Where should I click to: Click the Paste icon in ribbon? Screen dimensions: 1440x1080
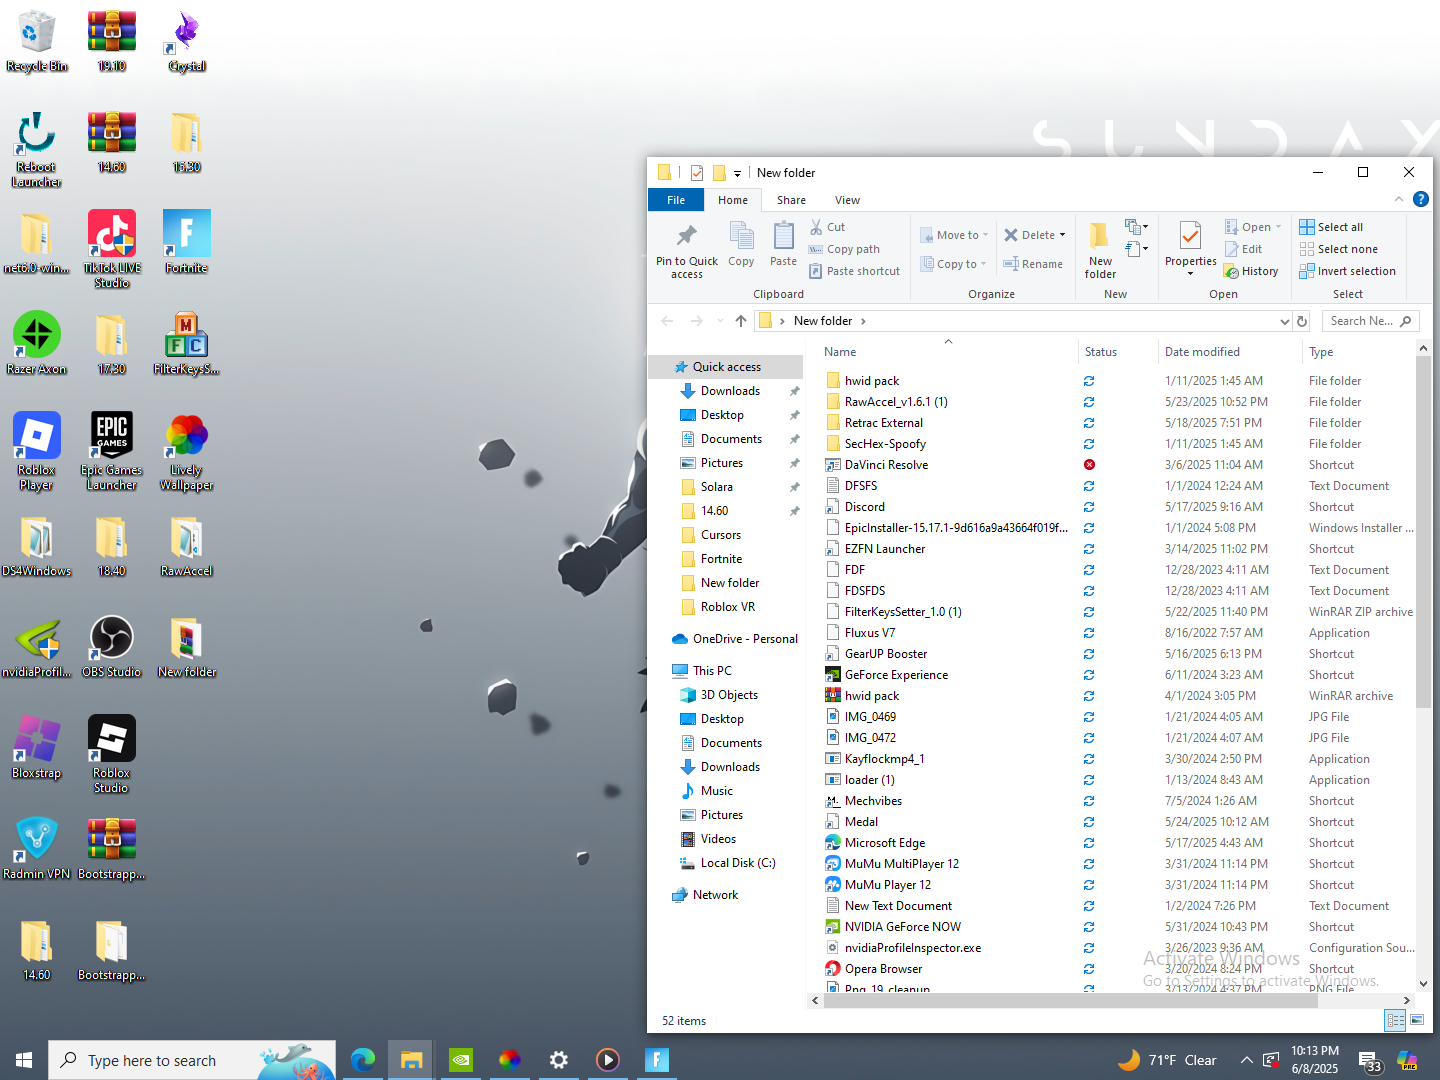click(x=783, y=237)
